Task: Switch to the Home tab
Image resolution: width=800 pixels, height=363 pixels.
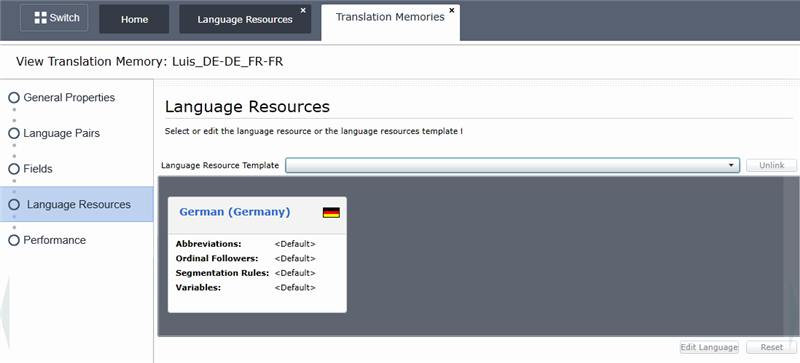Action: tap(134, 19)
